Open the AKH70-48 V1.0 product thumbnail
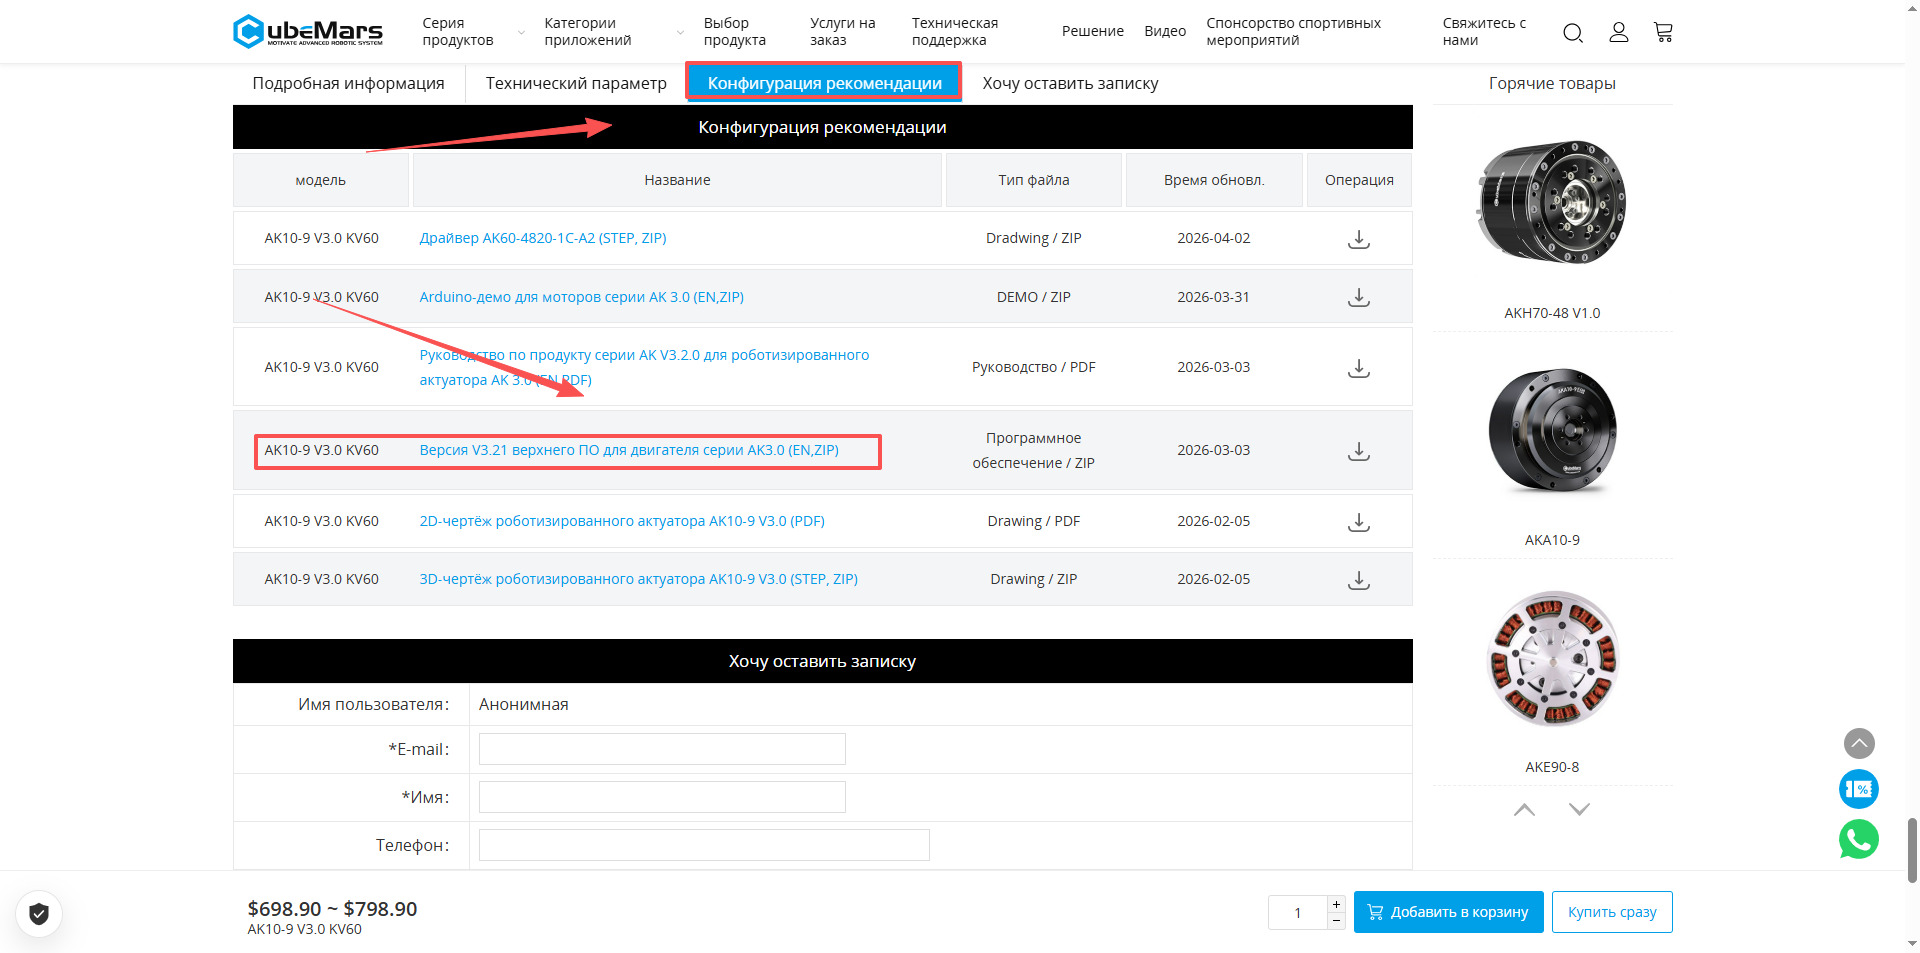Screen dimensions: 1920x953 [x=1551, y=203]
